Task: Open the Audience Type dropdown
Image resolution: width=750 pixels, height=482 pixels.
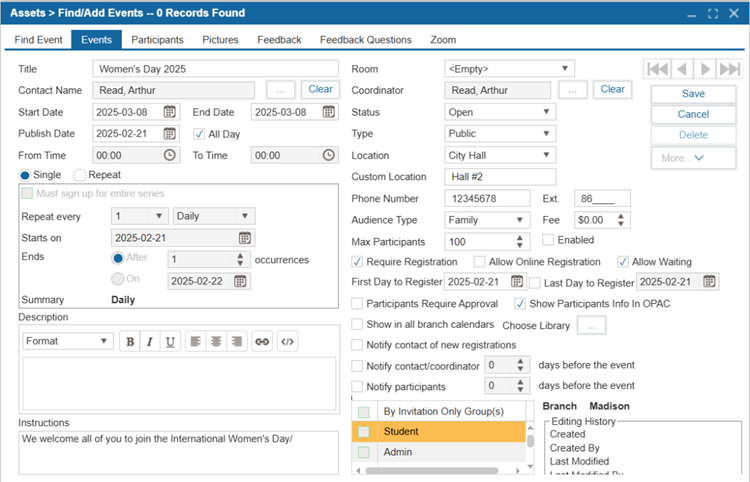Action: 487,220
